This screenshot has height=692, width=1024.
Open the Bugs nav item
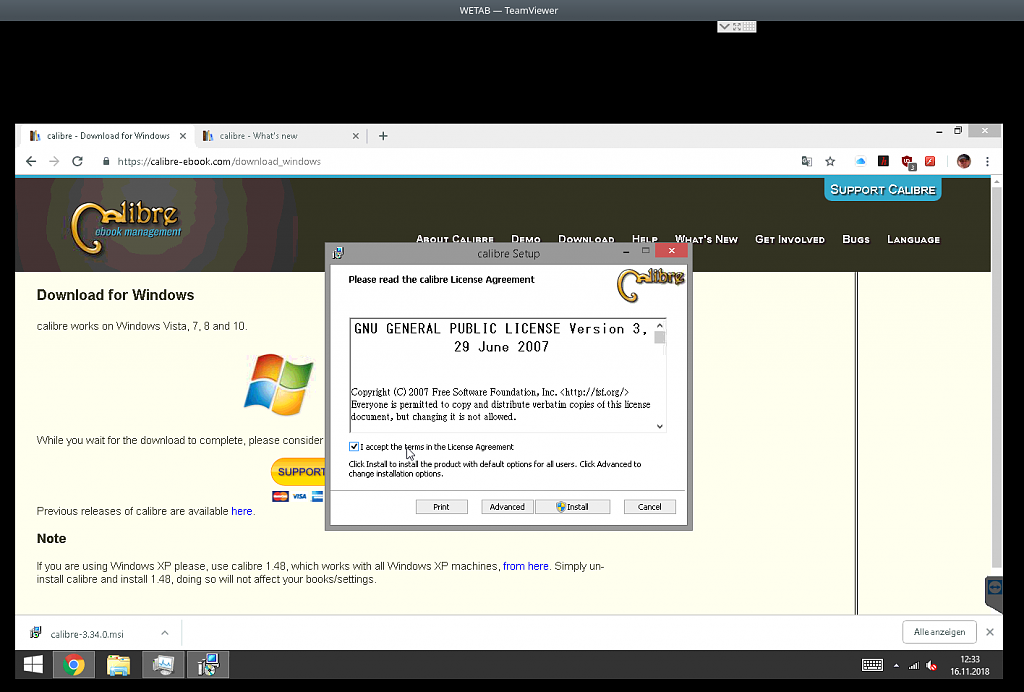click(x=856, y=240)
